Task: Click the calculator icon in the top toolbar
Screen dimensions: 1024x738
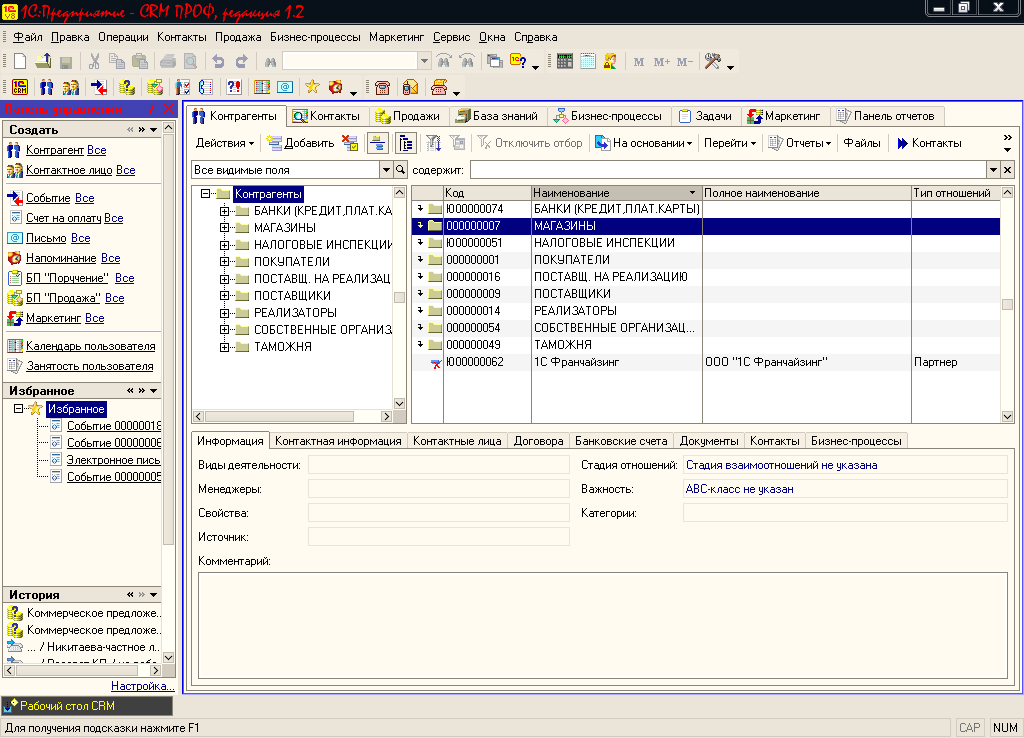Action: tap(565, 61)
